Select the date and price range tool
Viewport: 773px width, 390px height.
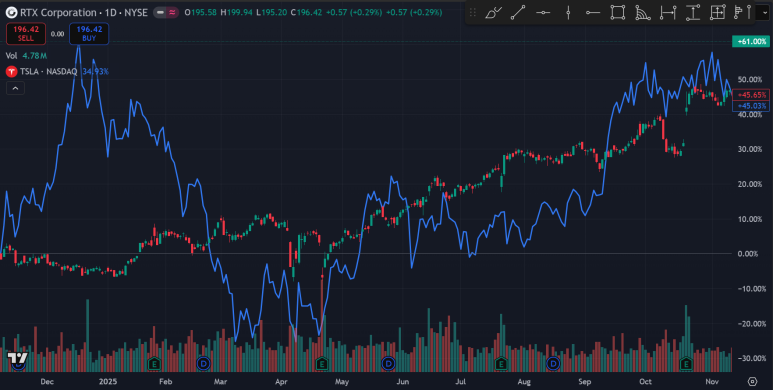pos(717,12)
